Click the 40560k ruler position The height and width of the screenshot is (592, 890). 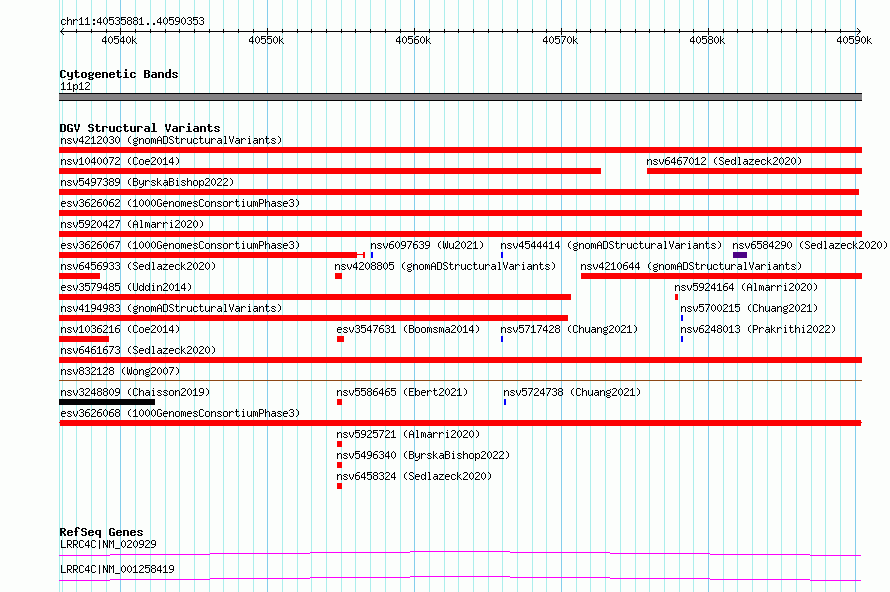[x=413, y=40]
